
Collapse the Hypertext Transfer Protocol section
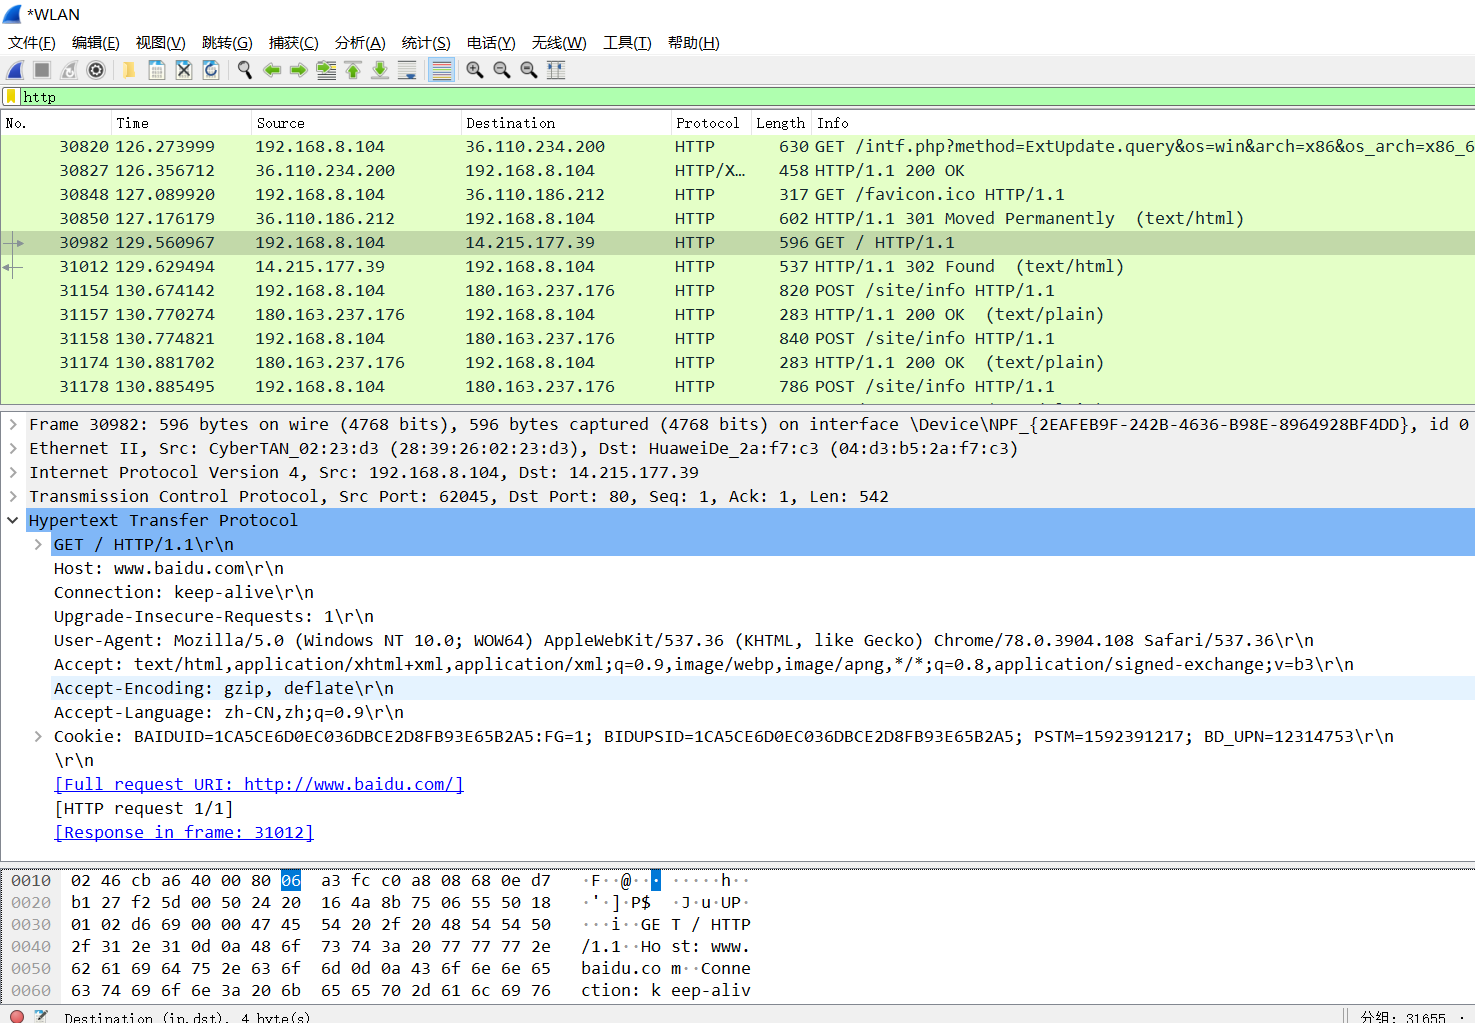13,520
